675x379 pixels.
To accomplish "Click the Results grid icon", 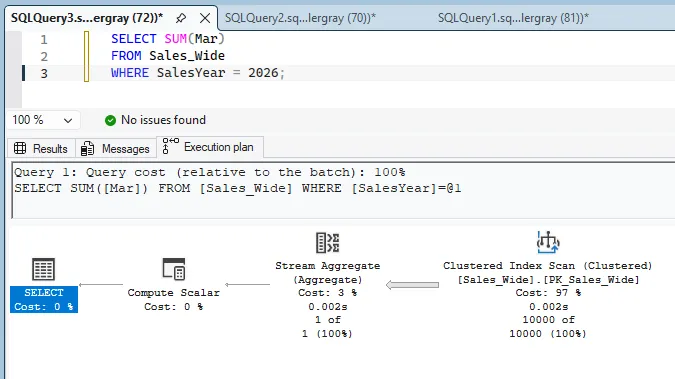I will [20, 148].
